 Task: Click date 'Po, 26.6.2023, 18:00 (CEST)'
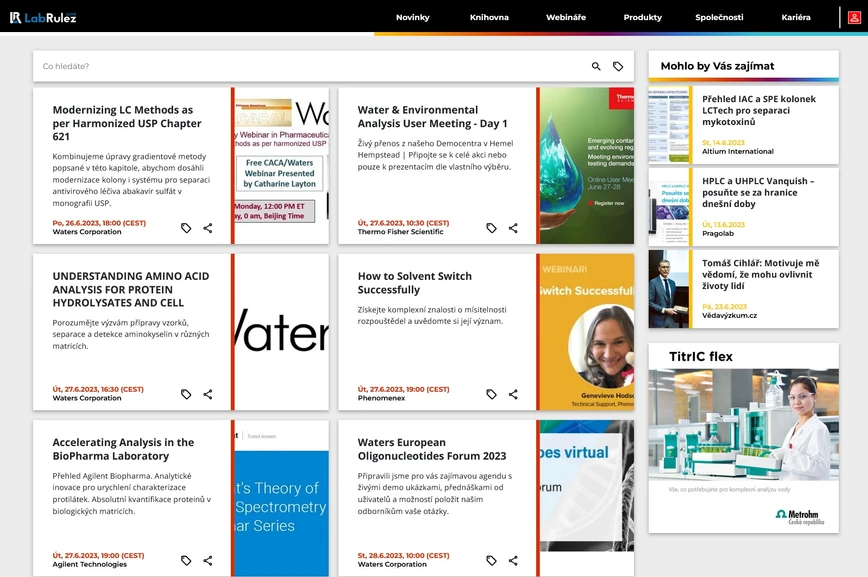pyautogui.click(x=99, y=223)
